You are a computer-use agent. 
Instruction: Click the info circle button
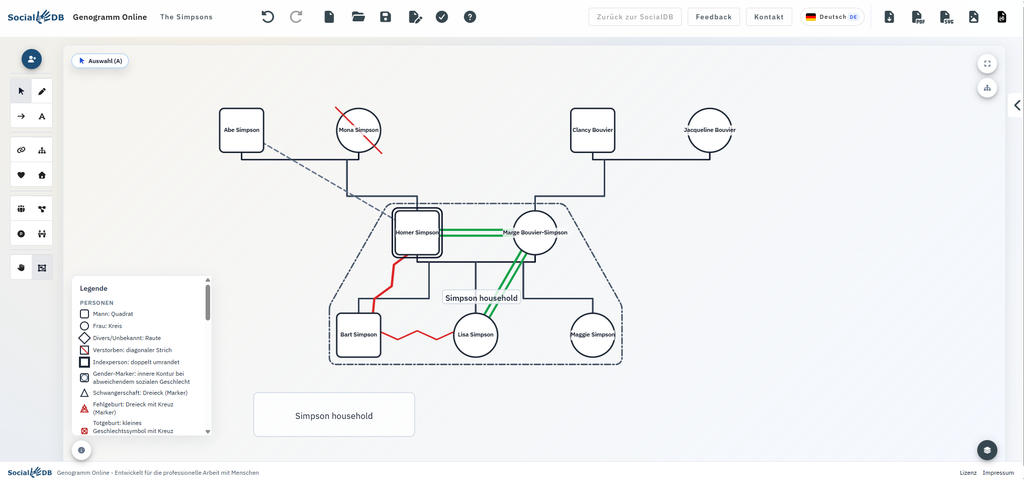coord(81,450)
